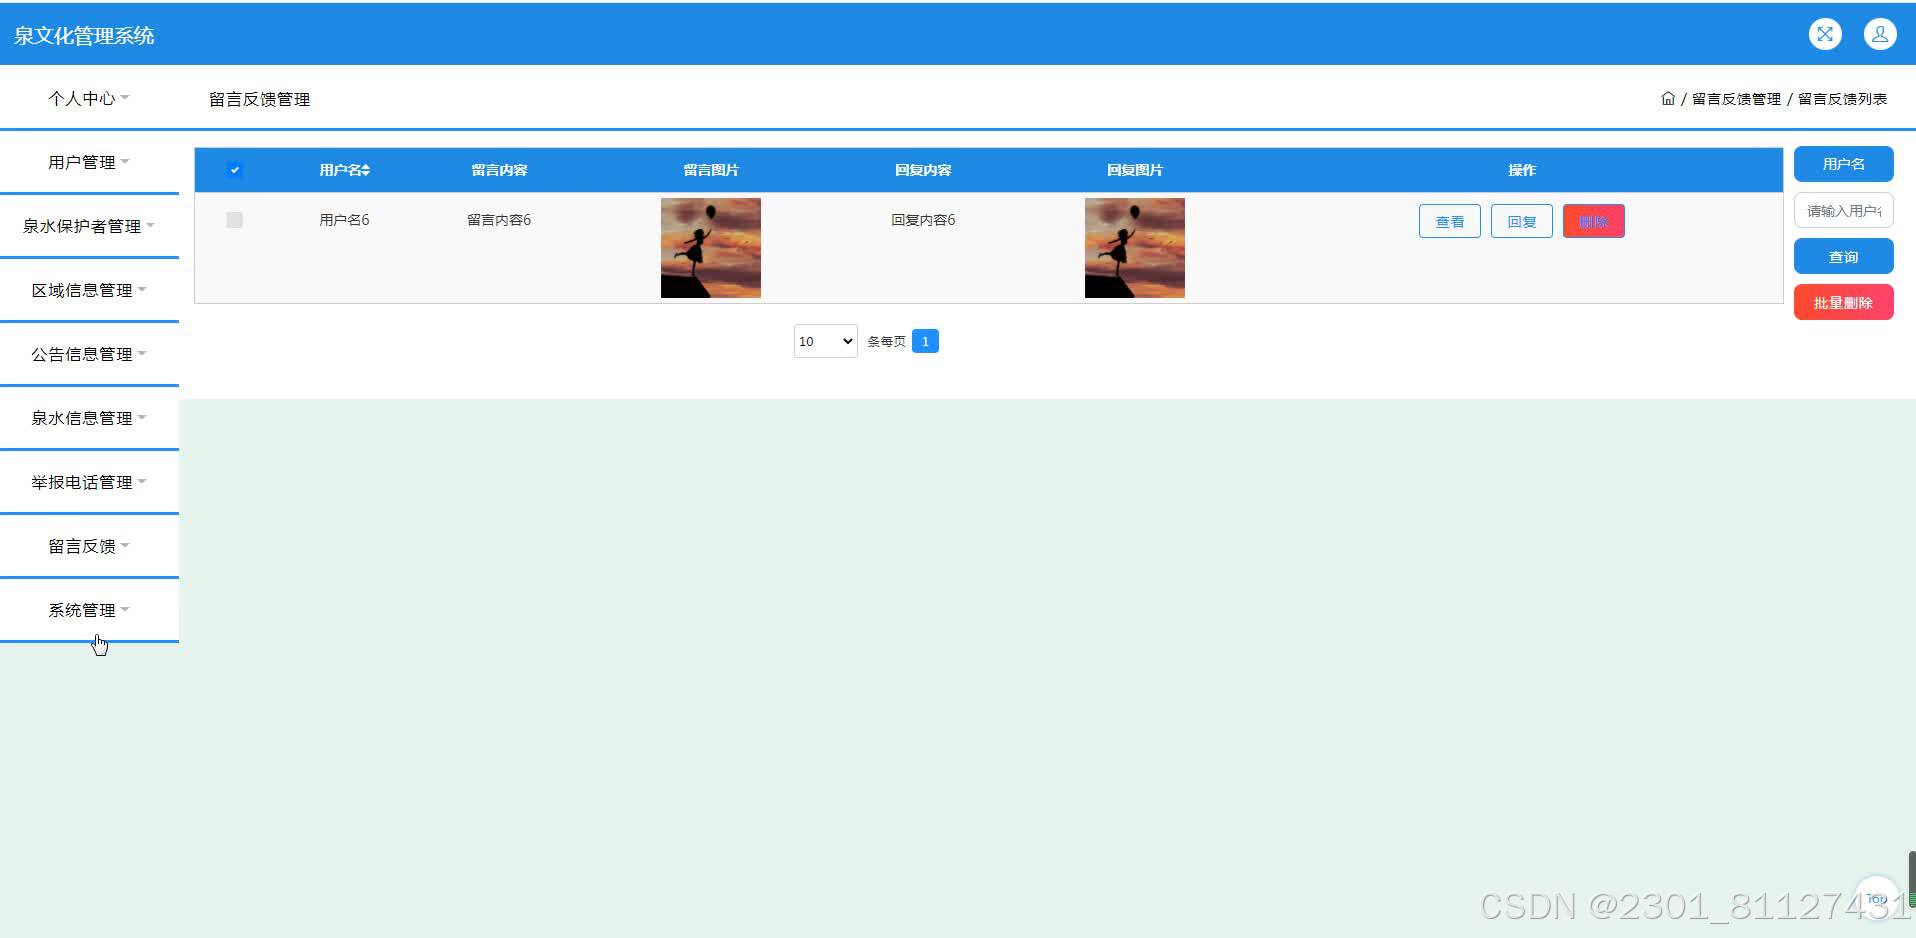Viewport: 1916px width, 938px height.
Task: Click the 留言反馈管理 page heading
Action: pos(259,99)
